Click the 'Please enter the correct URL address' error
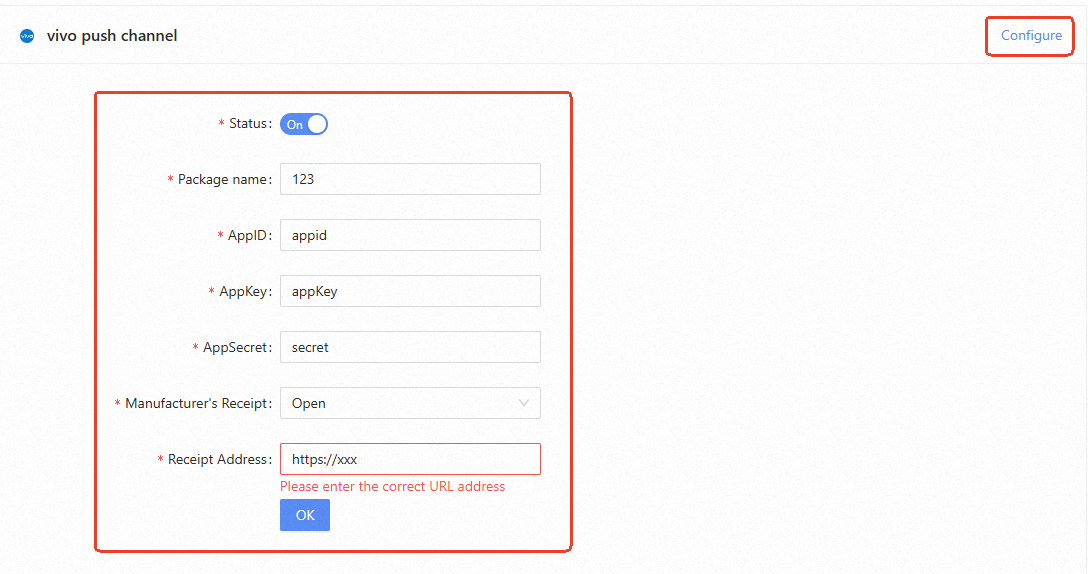This screenshot has height=574, width=1088. point(392,487)
